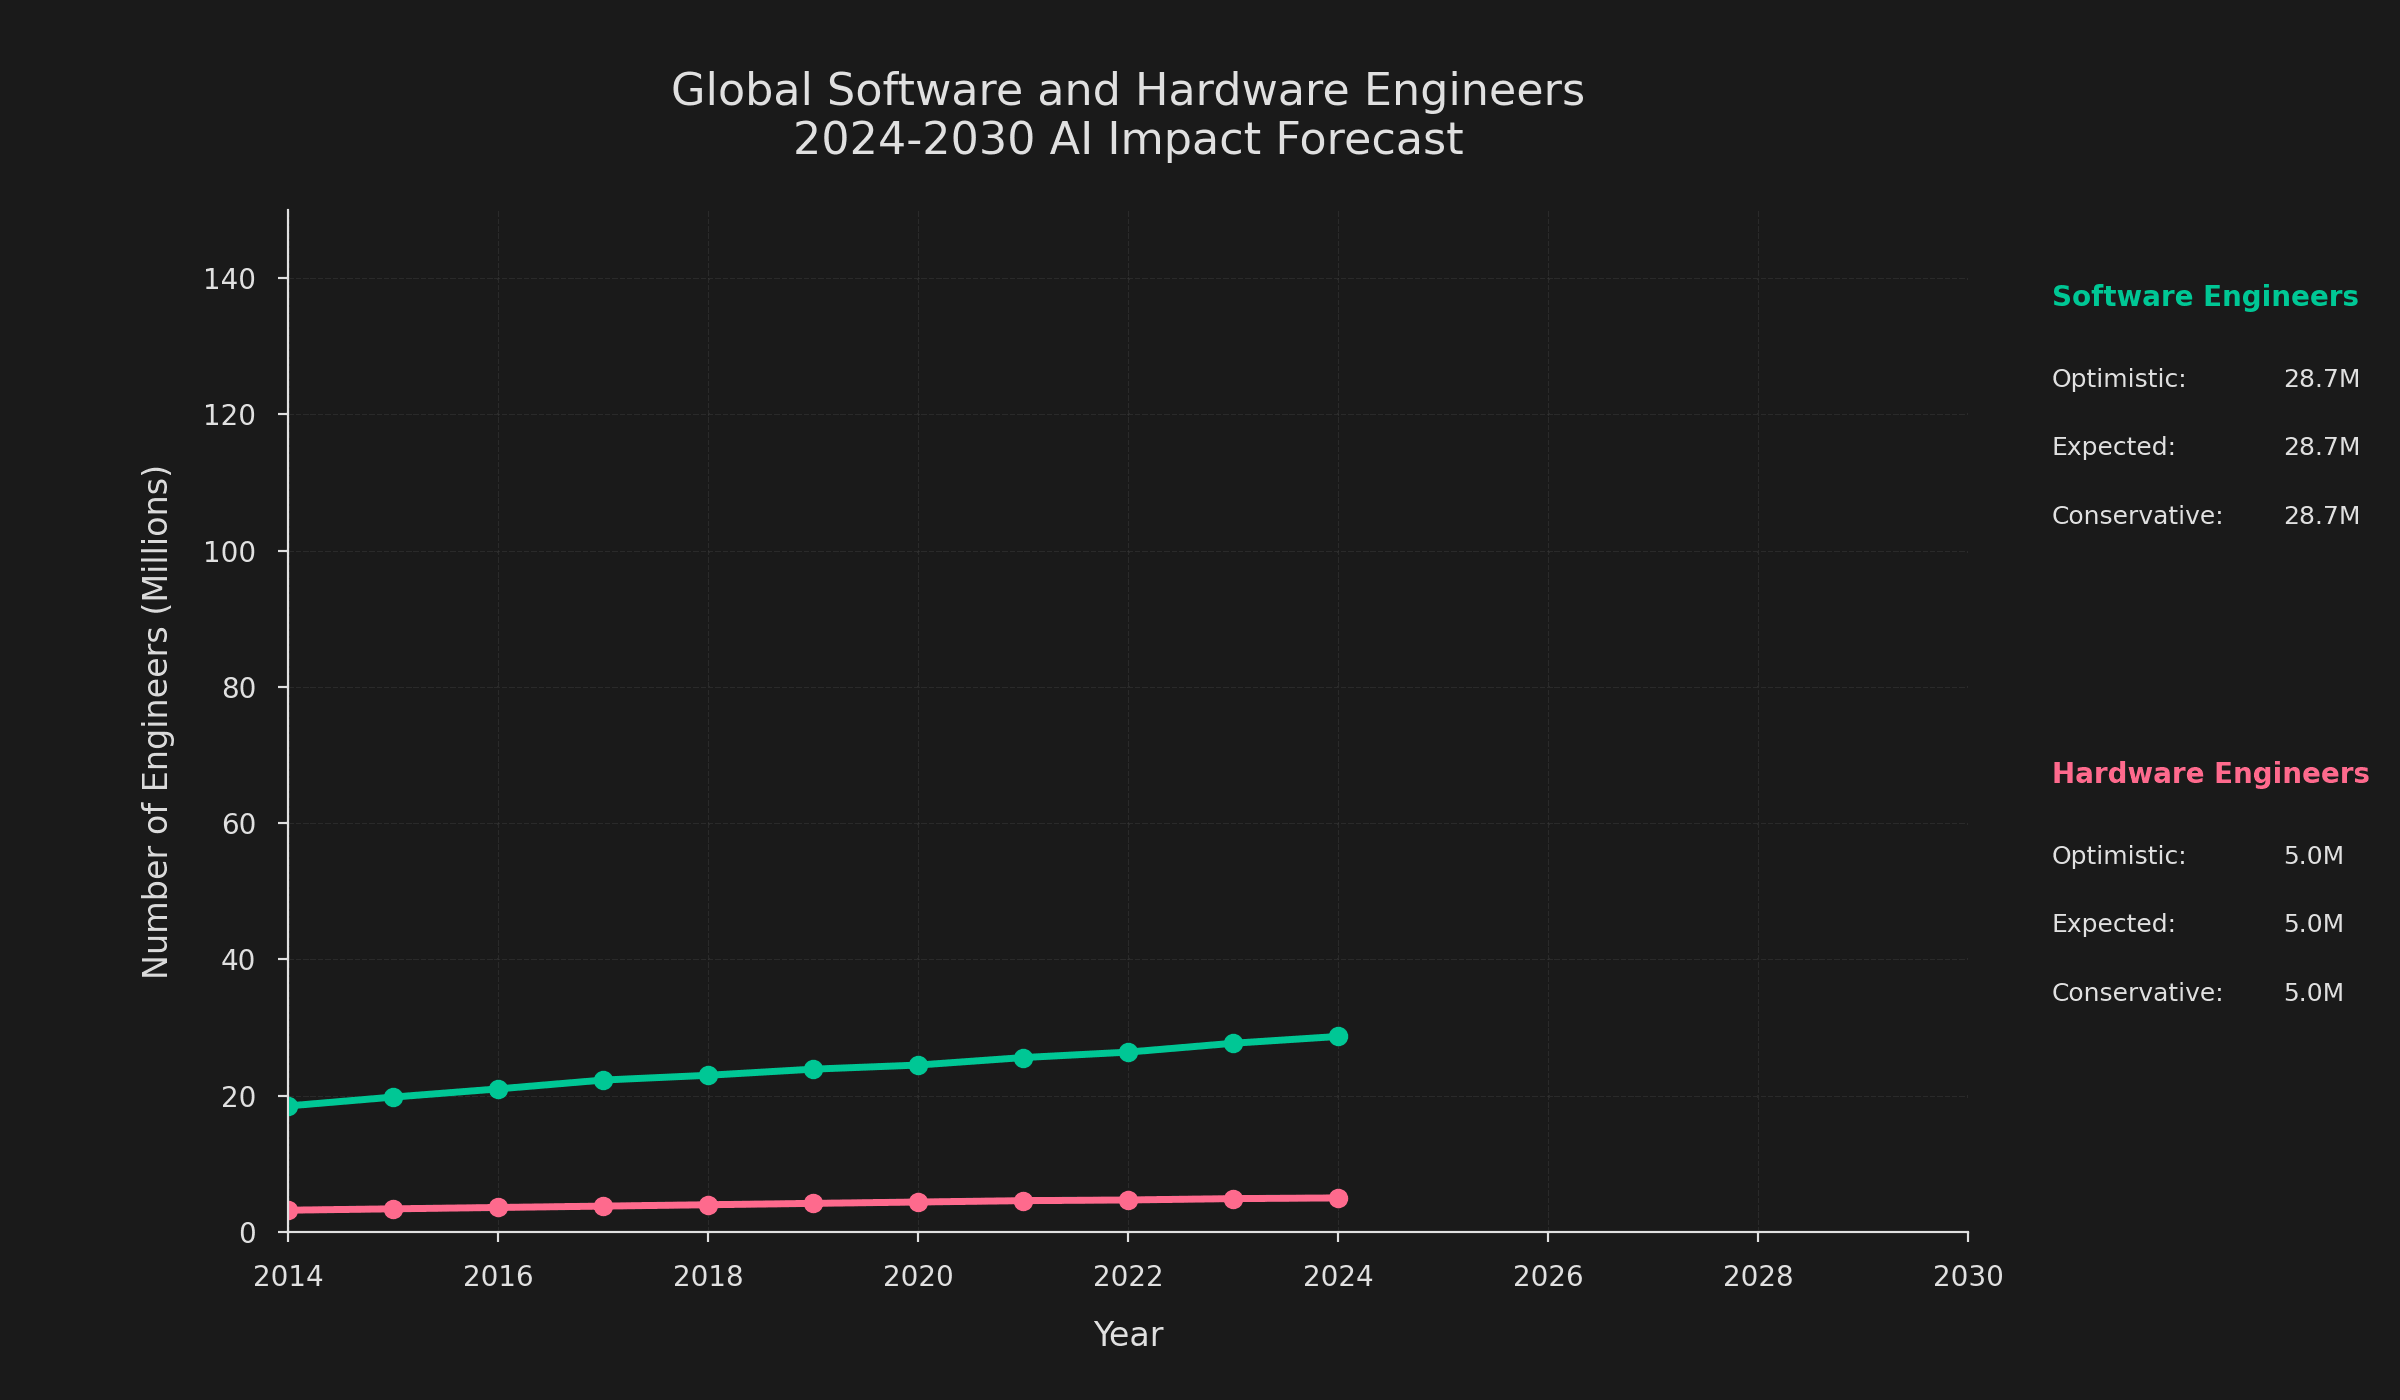Select the 2018 green Software data marker
This screenshot has height=1400, width=2400.
[708, 1075]
